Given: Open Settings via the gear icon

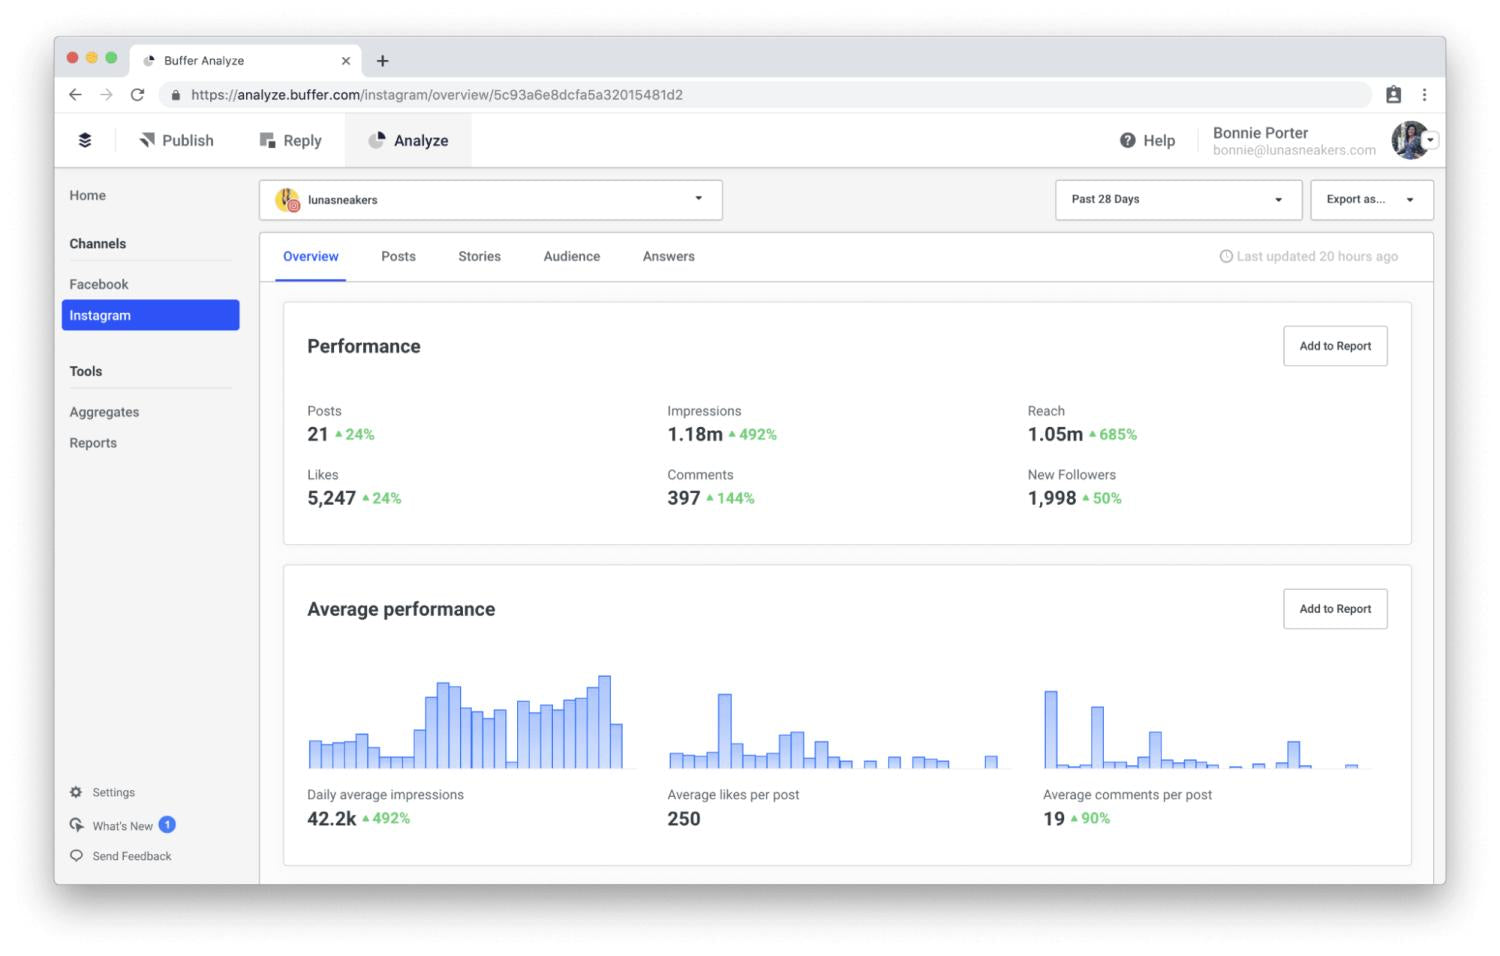Looking at the screenshot, I should 76,792.
